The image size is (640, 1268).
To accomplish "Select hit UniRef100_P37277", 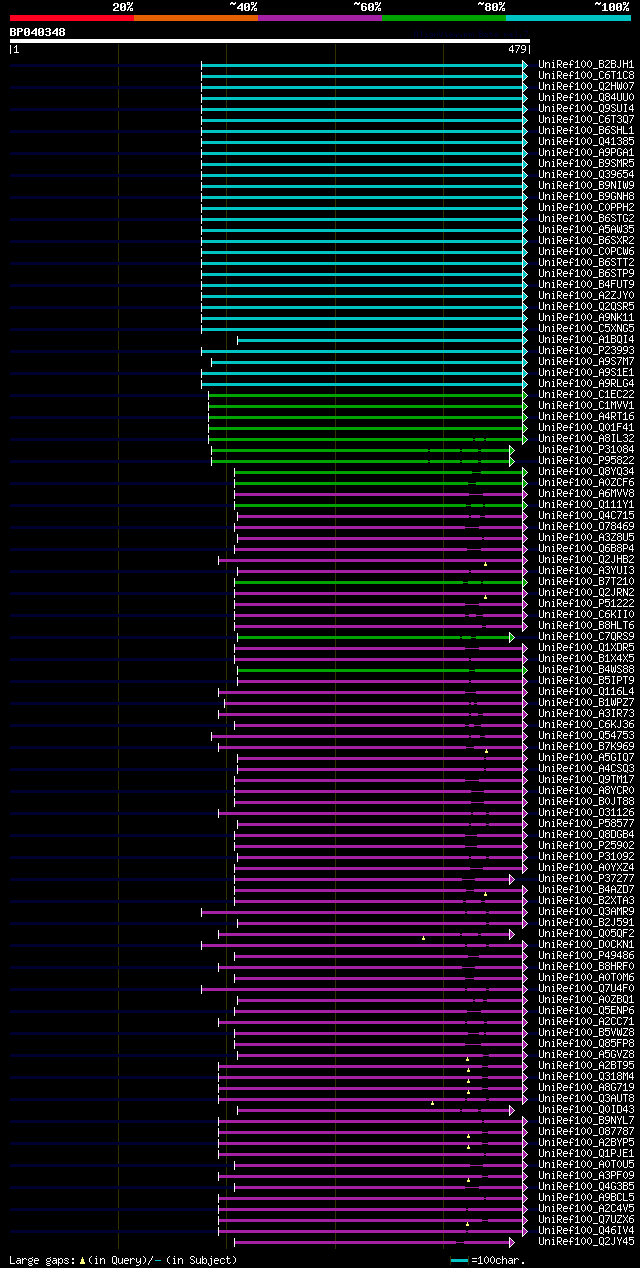I will [x=586, y=878].
